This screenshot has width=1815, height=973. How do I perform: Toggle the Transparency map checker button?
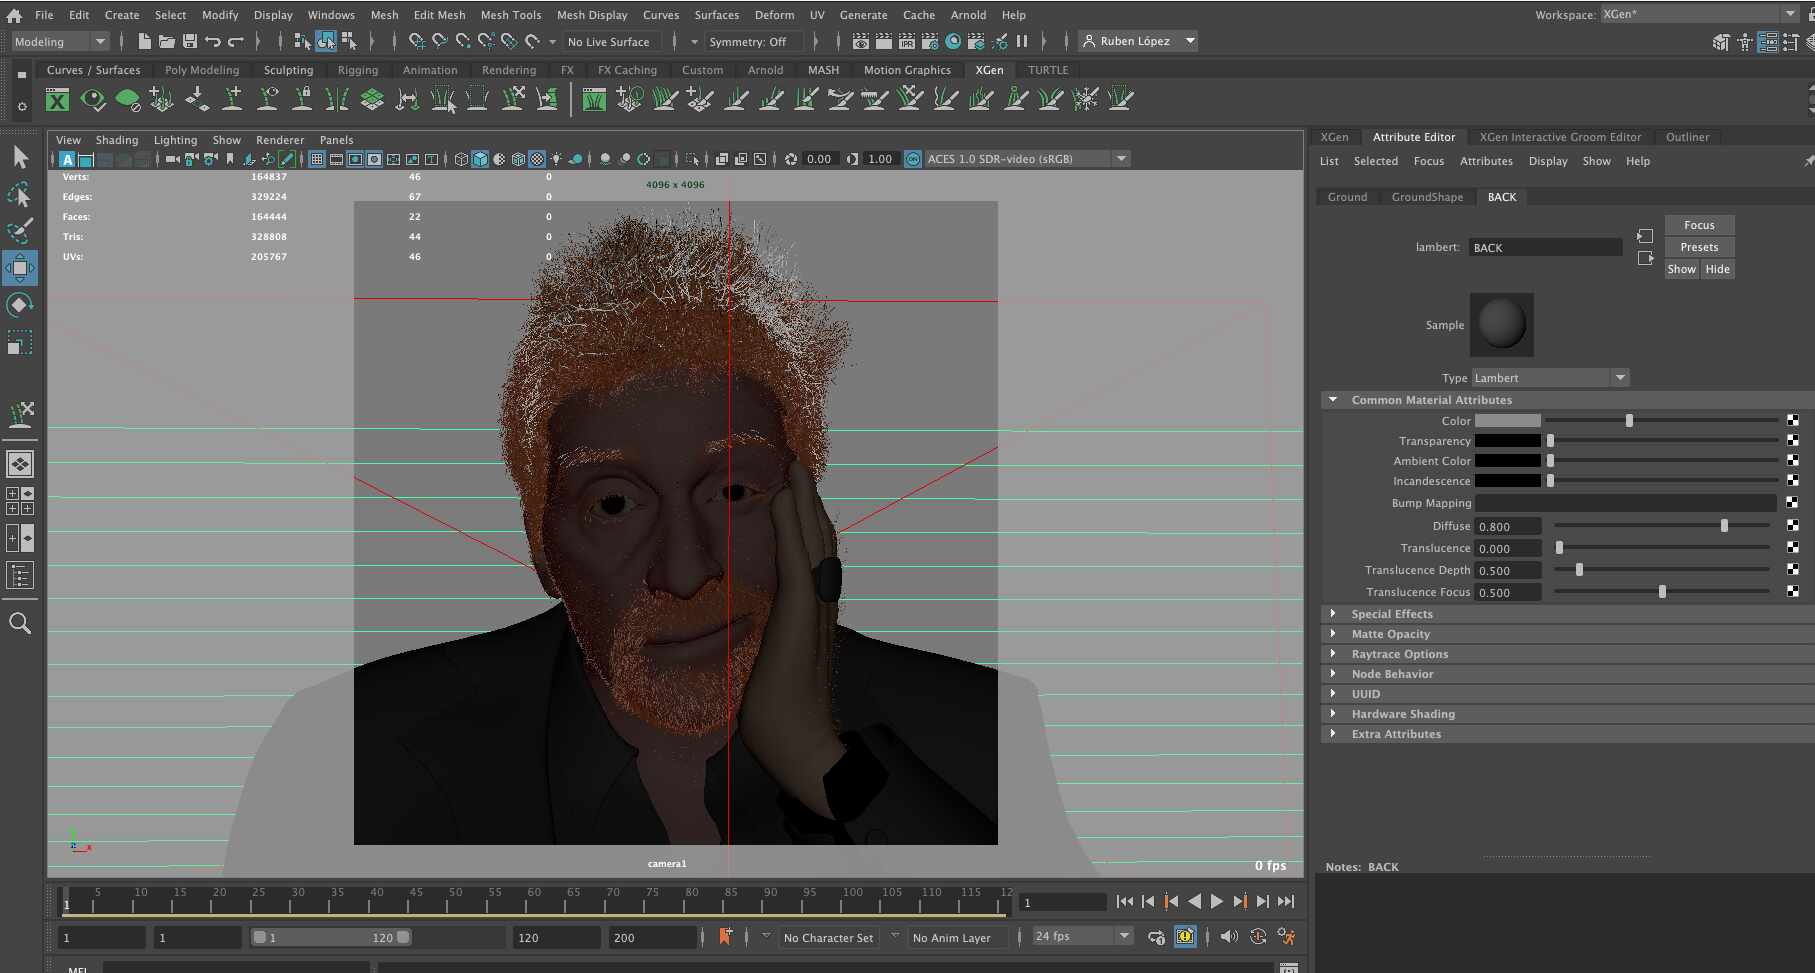click(1793, 440)
